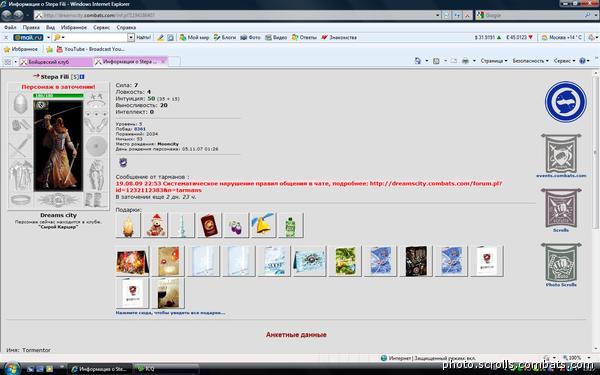Click the blue round clan emblem logo
The image size is (600, 375).
pyautogui.click(x=566, y=102)
